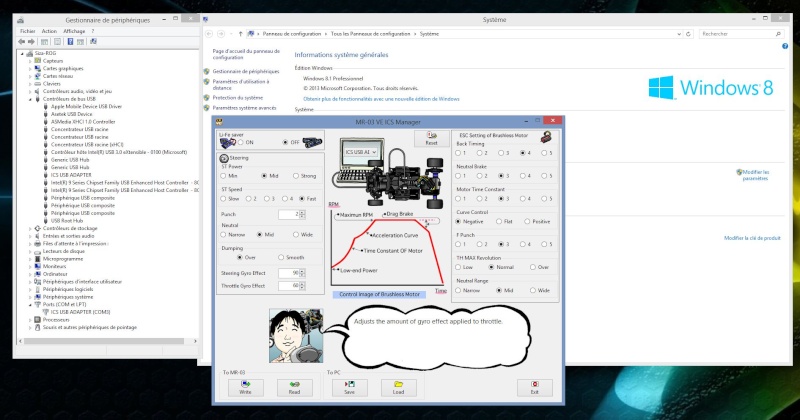
Task: Collapse the Ports (COM et LPT) node
Action: (x=30, y=304)
